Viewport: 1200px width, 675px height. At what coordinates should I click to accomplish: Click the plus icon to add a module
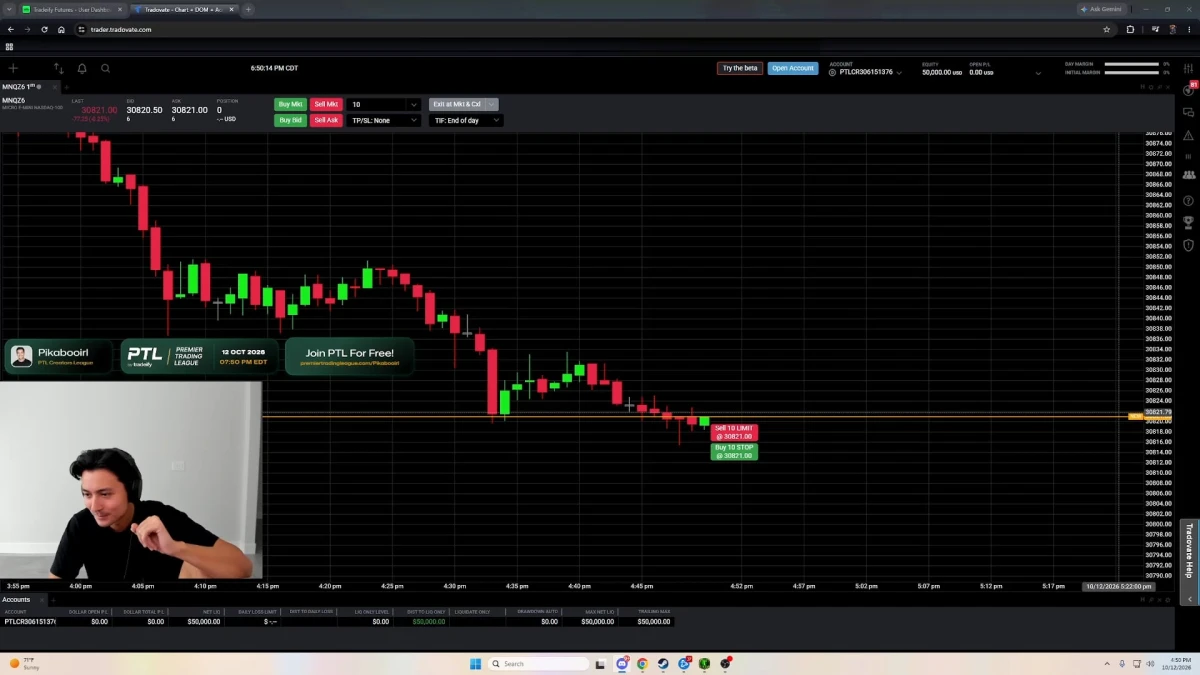pyautogui.click(x=13, y=68)
